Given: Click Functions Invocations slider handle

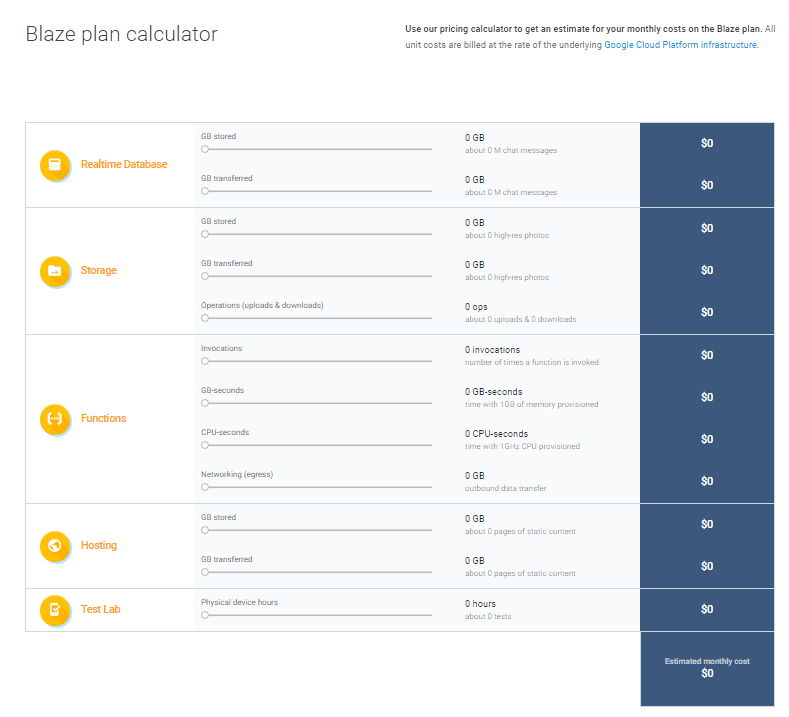Looking at the screenshot, I should click(x=205, y=361).
